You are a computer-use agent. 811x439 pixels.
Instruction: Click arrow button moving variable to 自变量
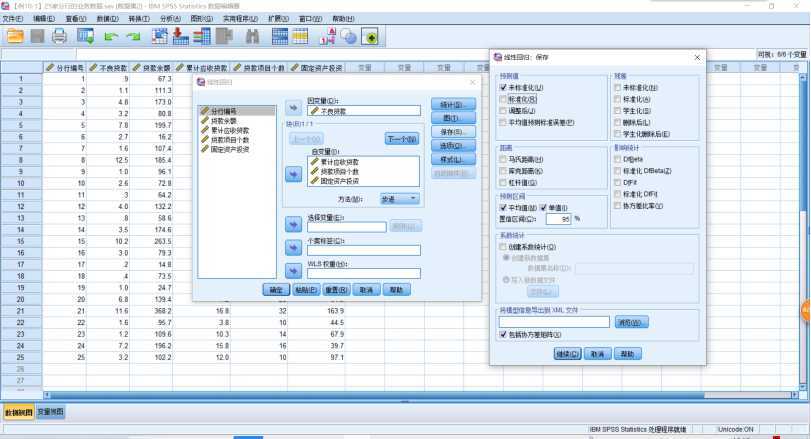pos(293,174)
